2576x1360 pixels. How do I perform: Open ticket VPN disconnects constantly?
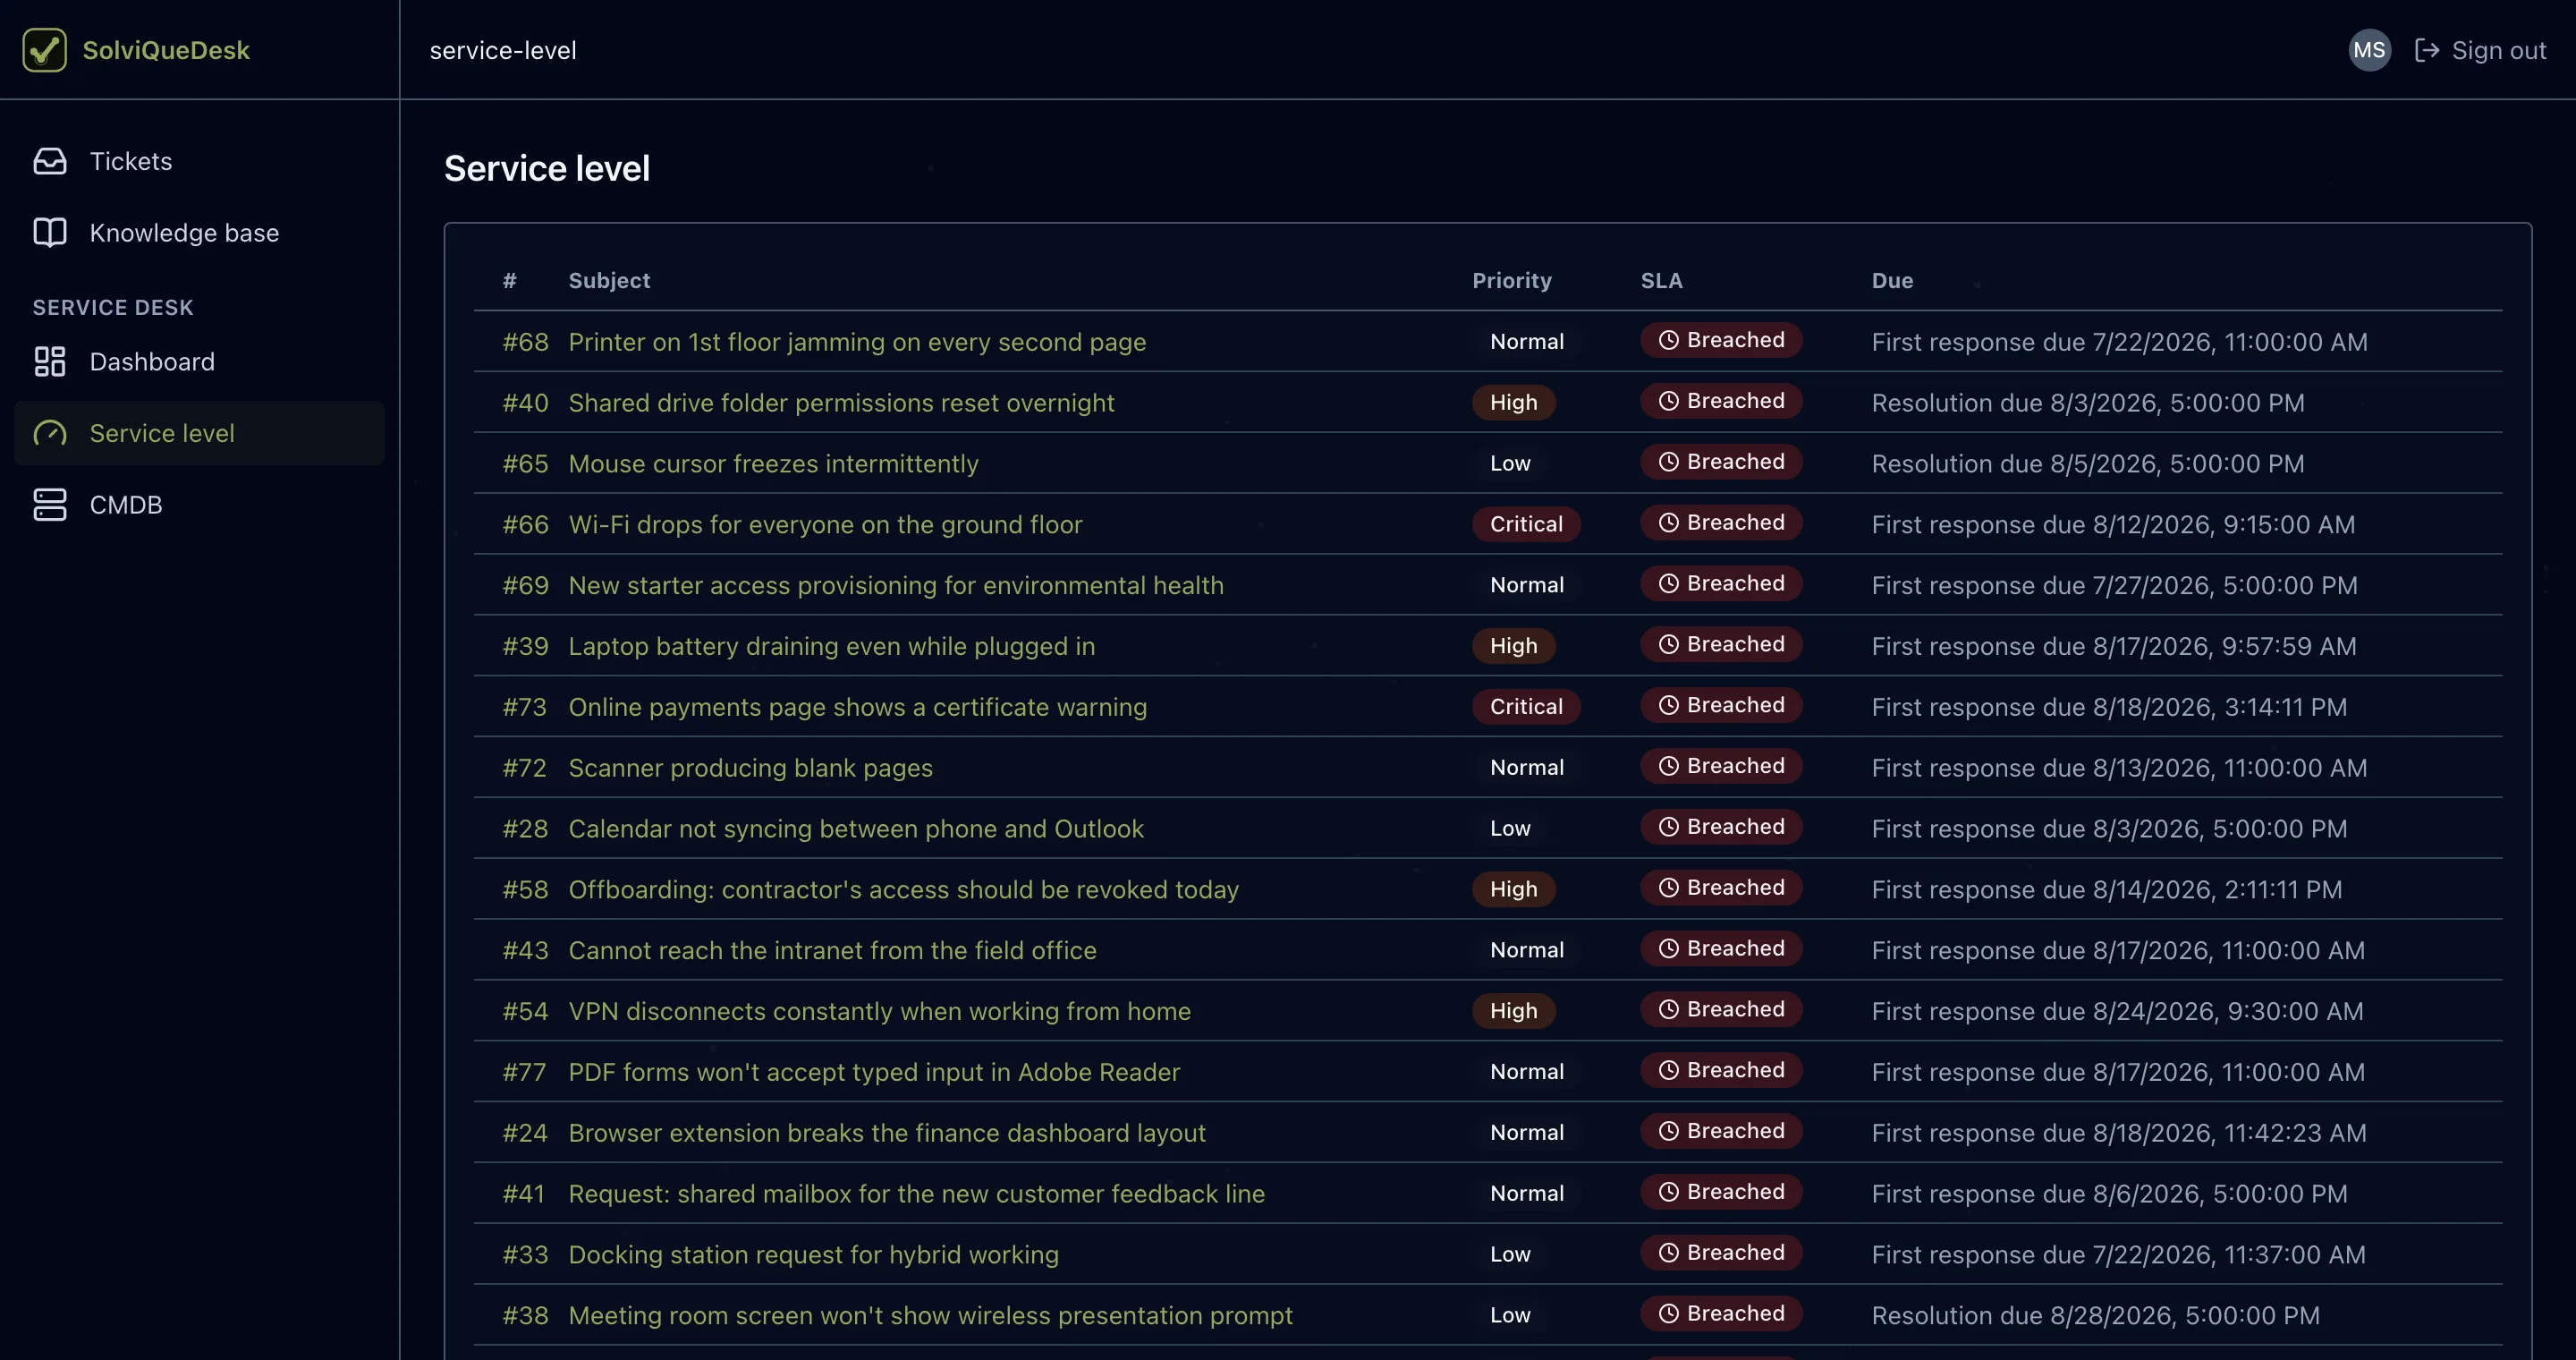880,1012
